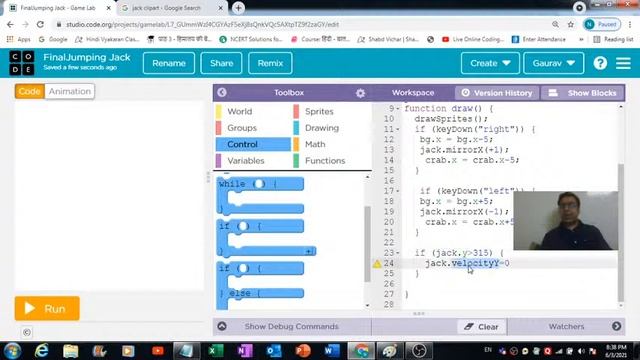Collapse the fold arrow on line 17
The image size is (640, 360).
pos(398,191)
